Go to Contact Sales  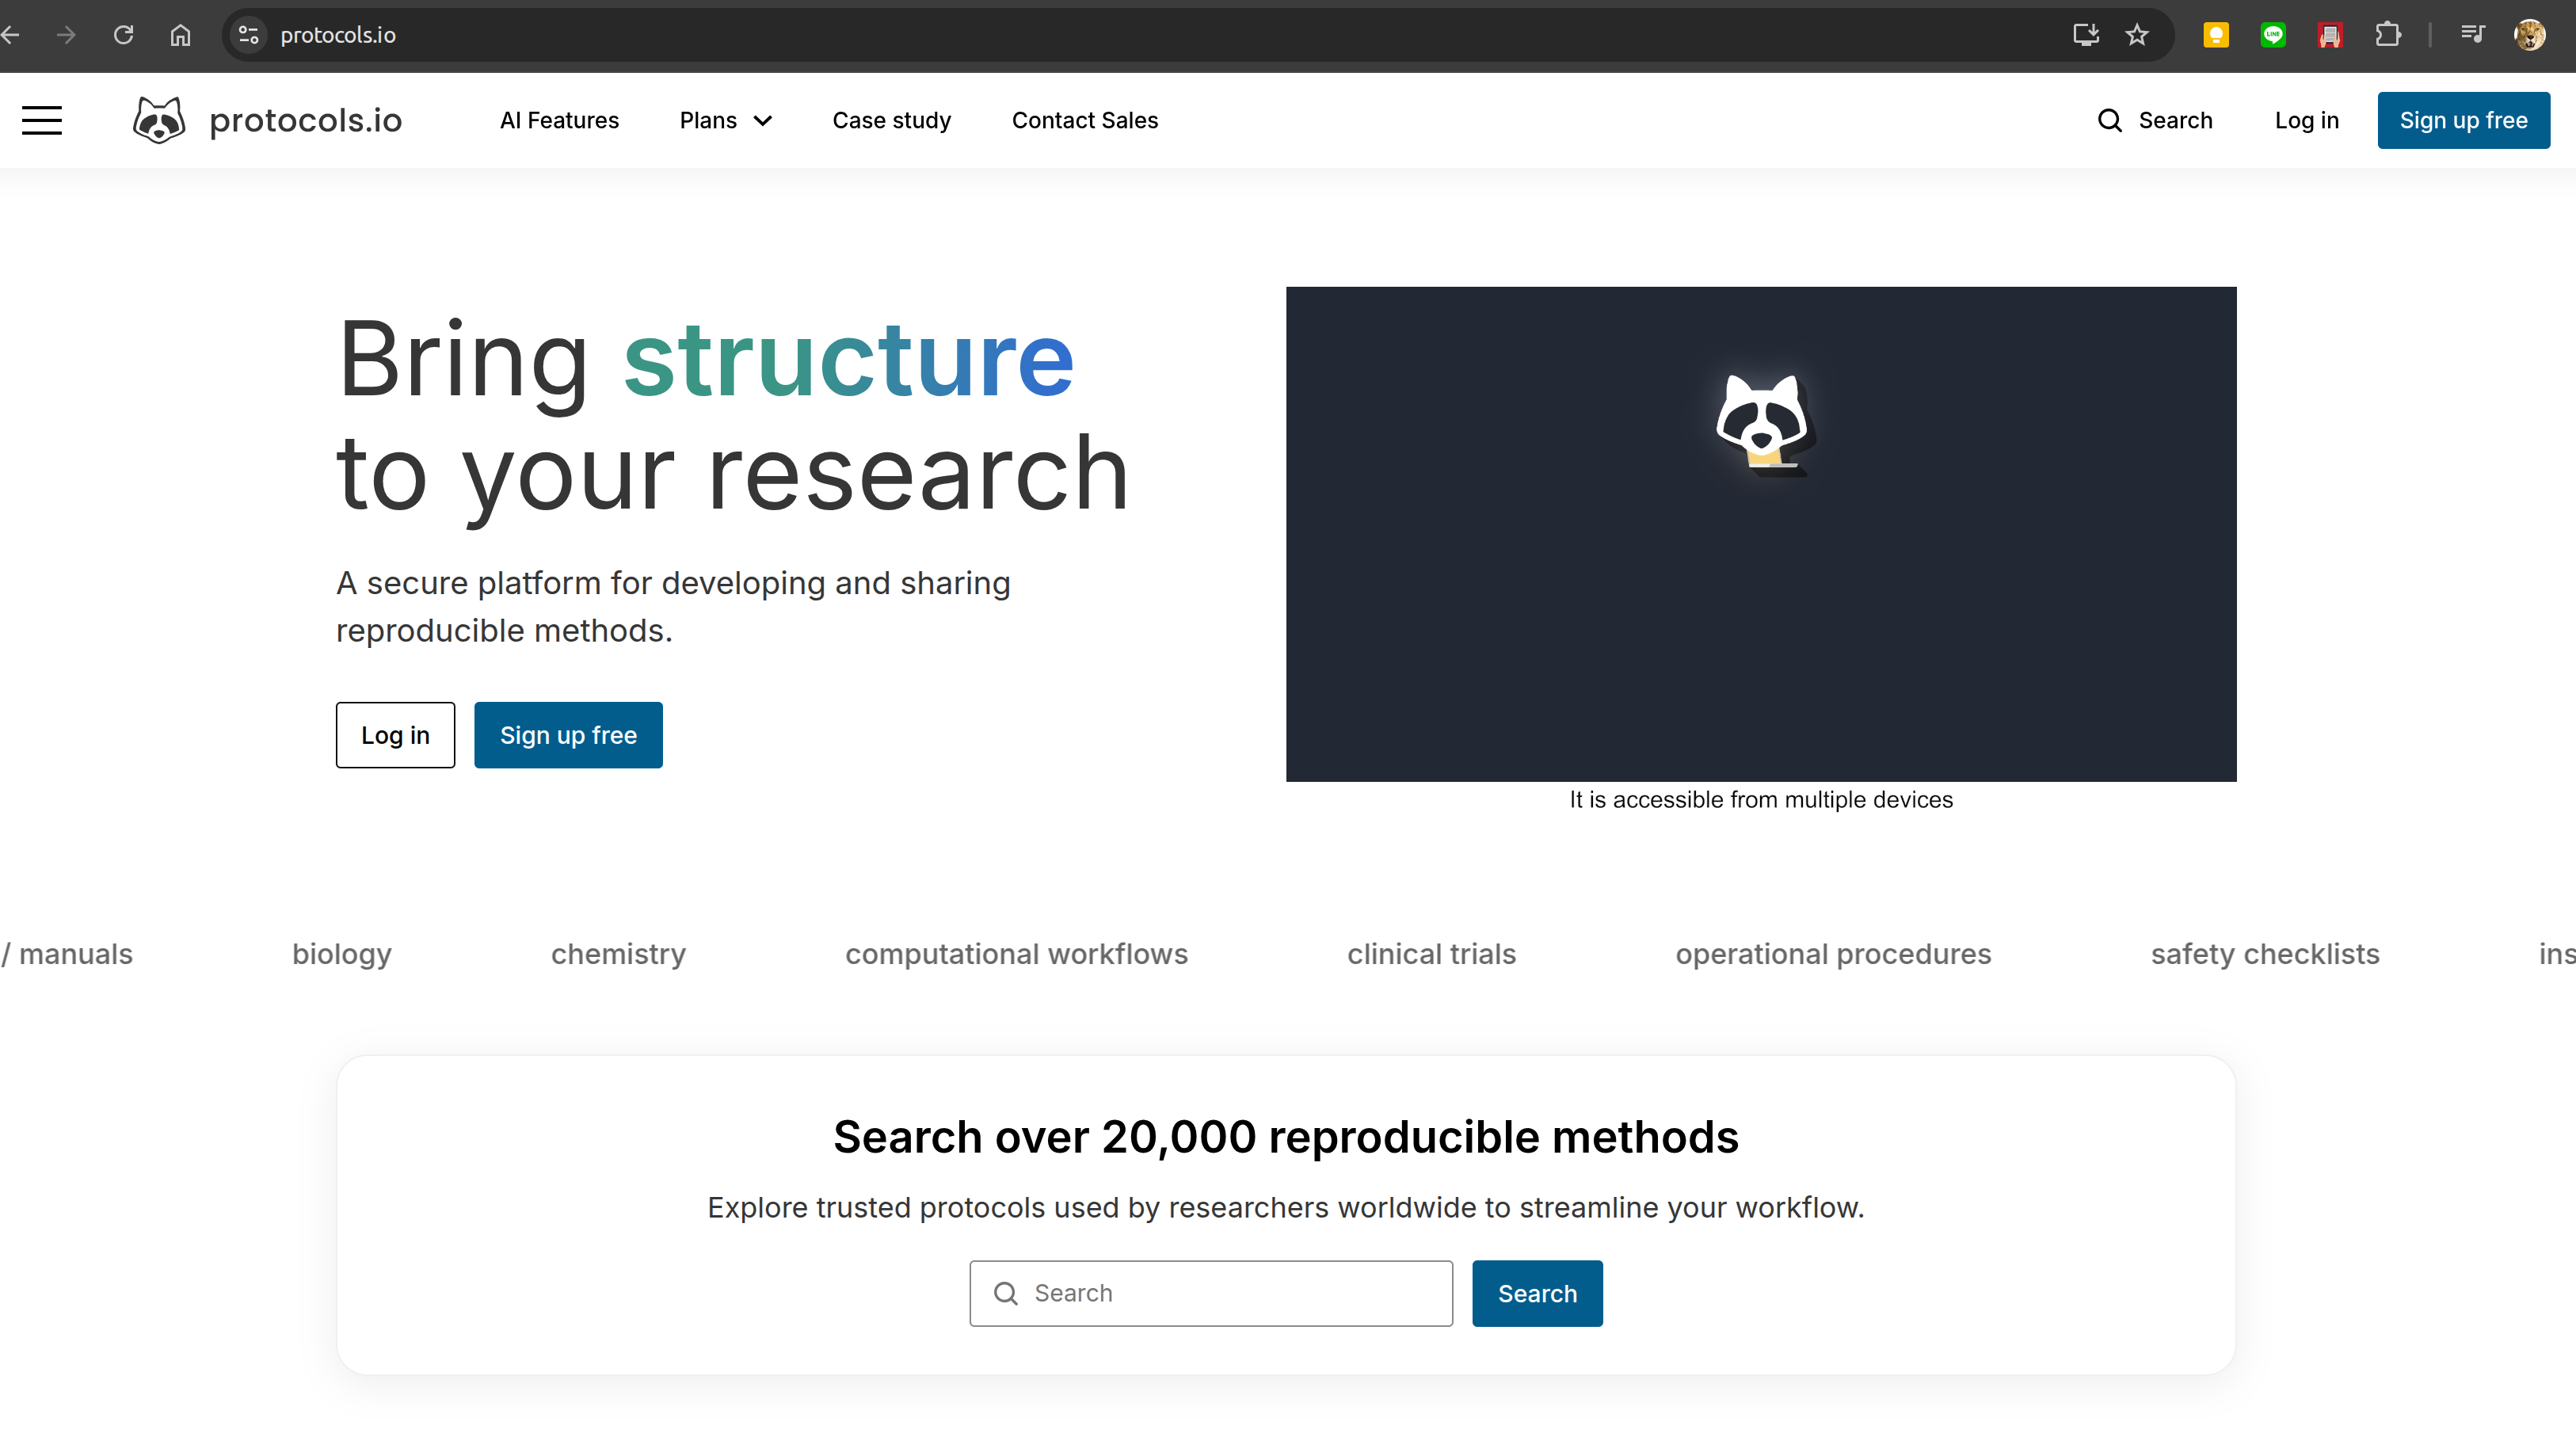[x=1084, y=120]
